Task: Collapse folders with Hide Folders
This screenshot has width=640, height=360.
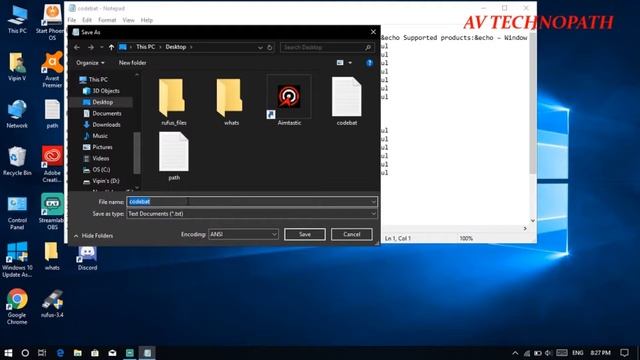Action: click(x=93, y=236)
